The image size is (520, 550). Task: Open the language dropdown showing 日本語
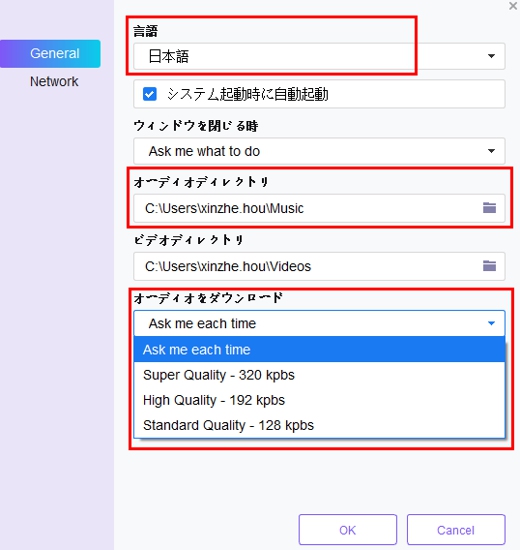[x=319, y=56]
